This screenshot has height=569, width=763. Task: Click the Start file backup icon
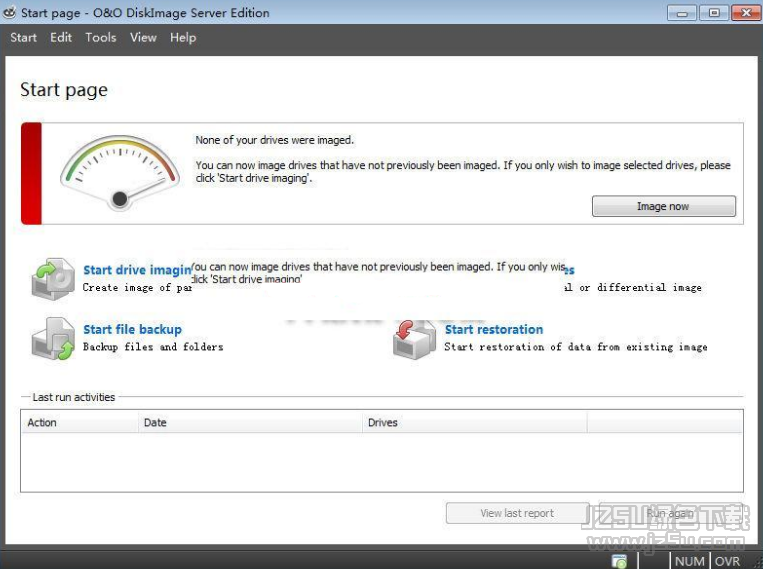point(53,339)
